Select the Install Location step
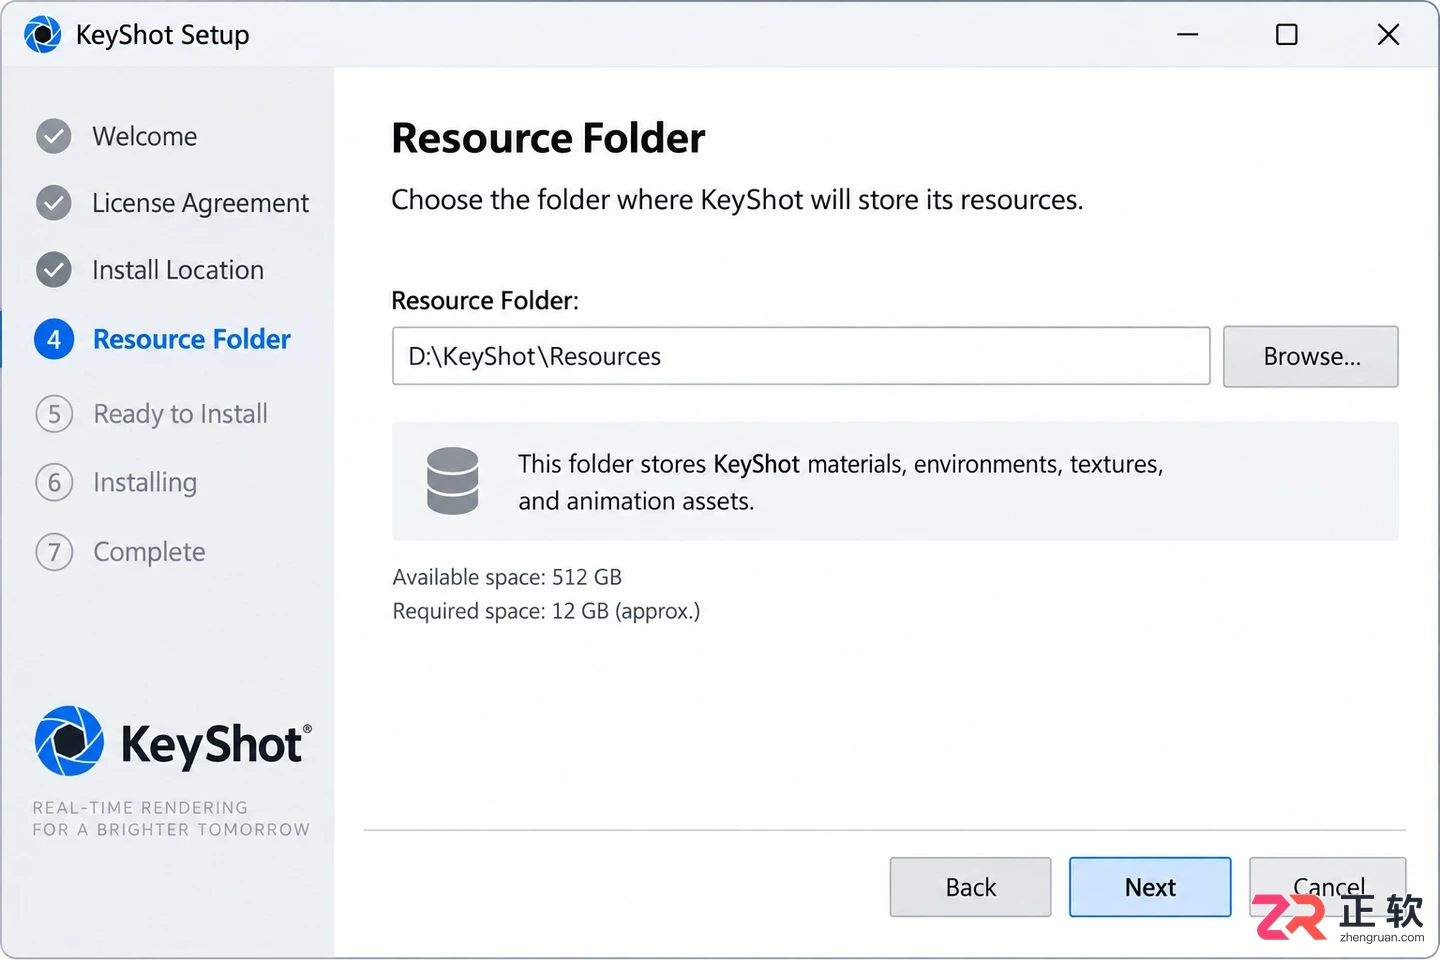Viewport: 1440px width, 960px height. [178, 270]
